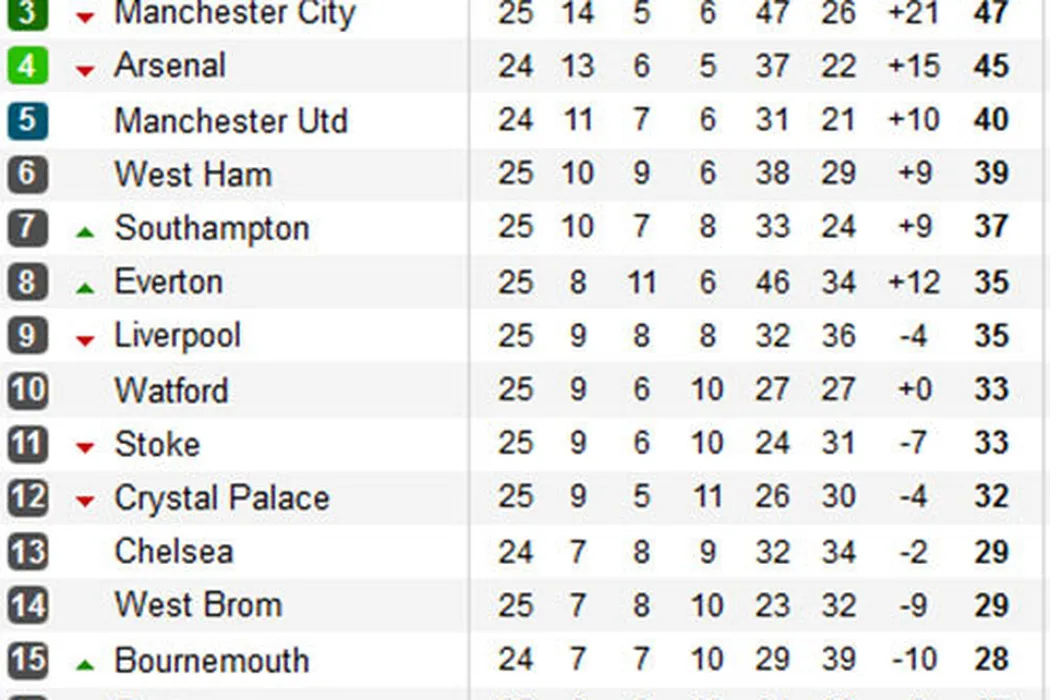1050x700 pixels.
Task: Click the position 10 badge next to Watford
Action: 27,389
